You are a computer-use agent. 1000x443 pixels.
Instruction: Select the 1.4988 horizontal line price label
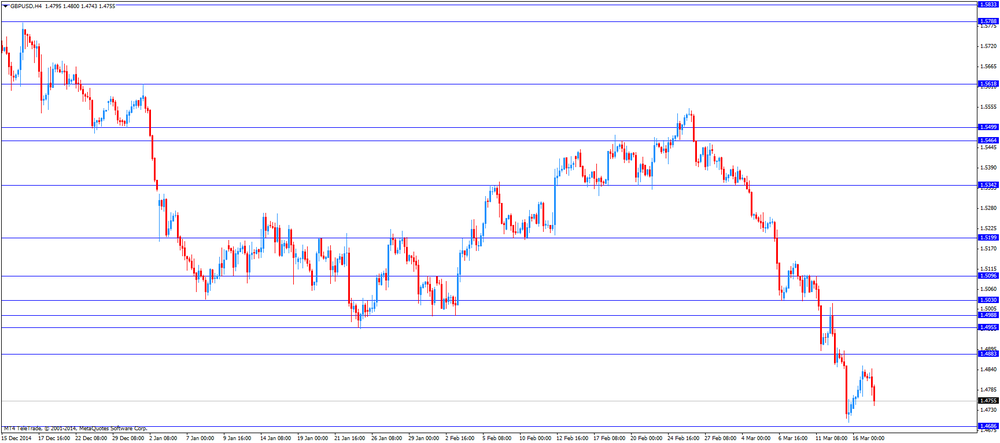point(987,315)
